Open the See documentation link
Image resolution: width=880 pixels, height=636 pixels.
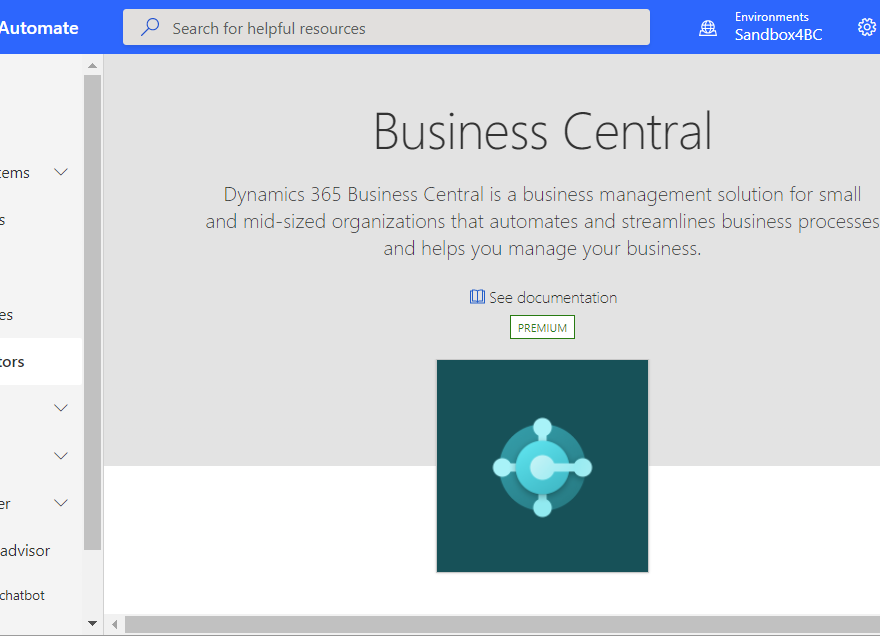[553, 297]
